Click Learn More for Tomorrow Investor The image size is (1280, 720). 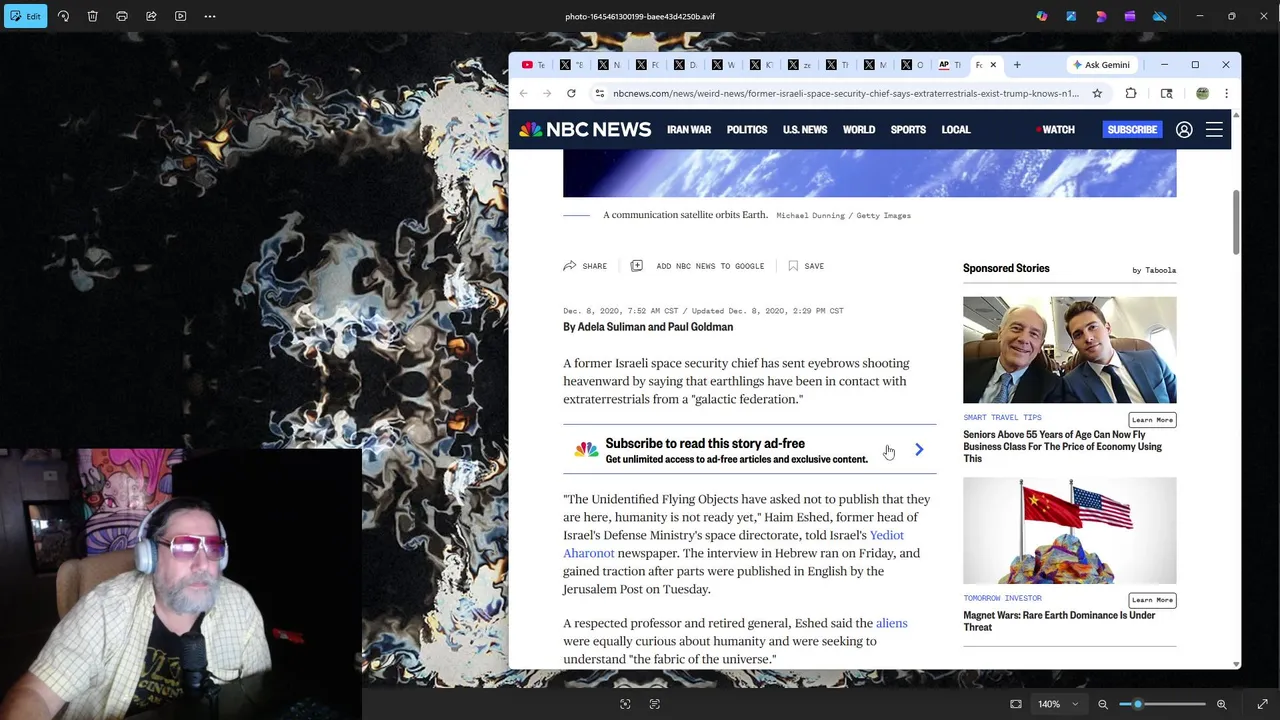(x=1152, y=600)
